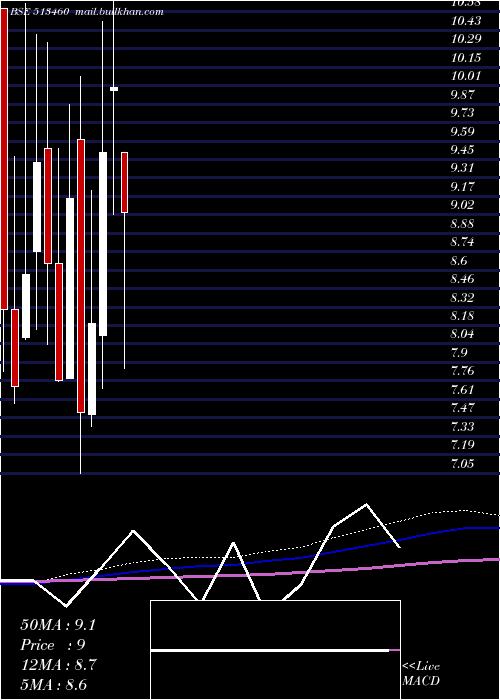
Task: Click the 7.47 price axis label
Action: (x=462, y=408)
